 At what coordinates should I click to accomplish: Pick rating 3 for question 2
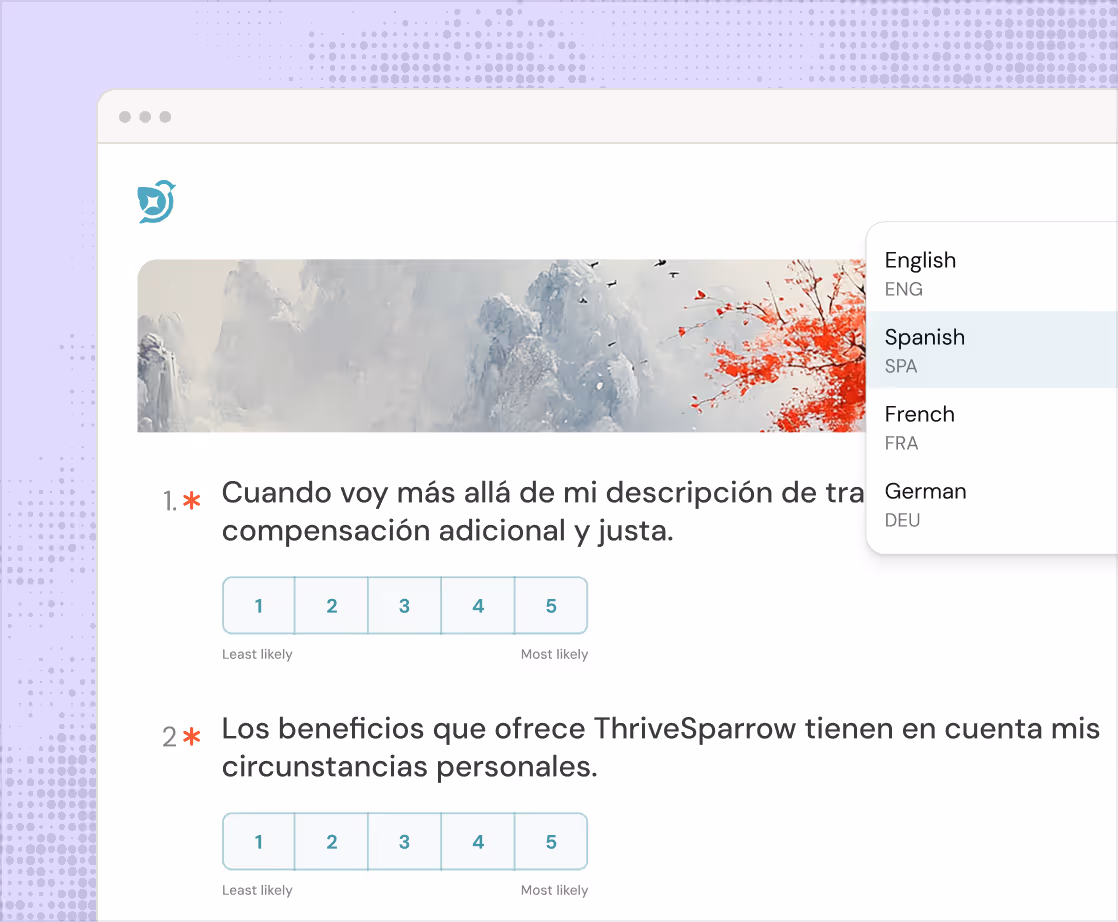[x=404, y=841]
